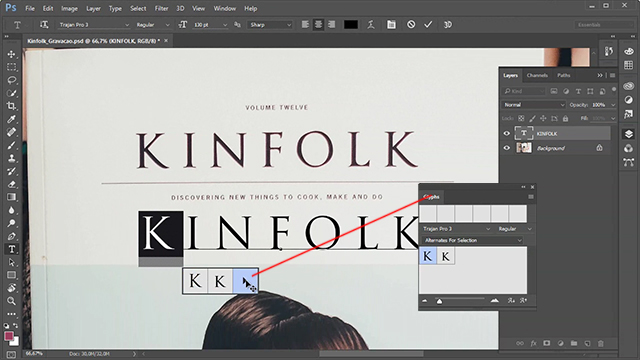Toggle pixel layer filter in Layers panel
This screenshot has height=360, width=640.
(554, 91)
